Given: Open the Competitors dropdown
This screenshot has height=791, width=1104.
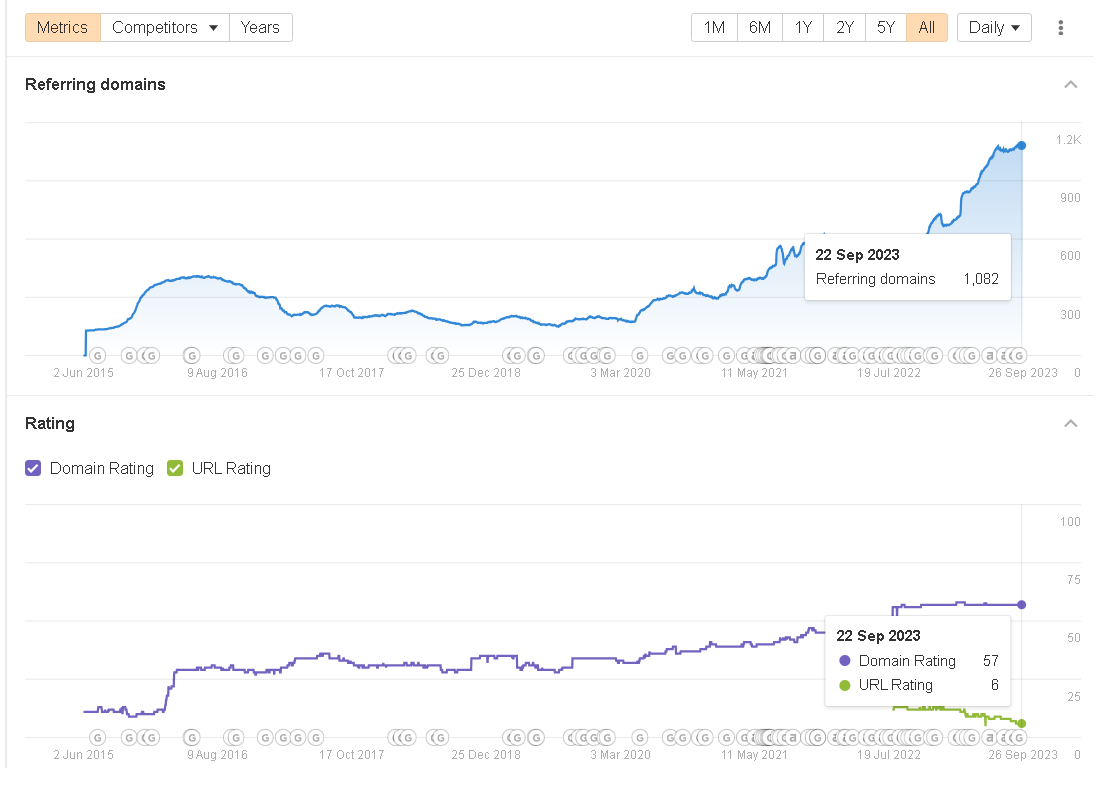Looking at the screenshot, I should (165, 28).
